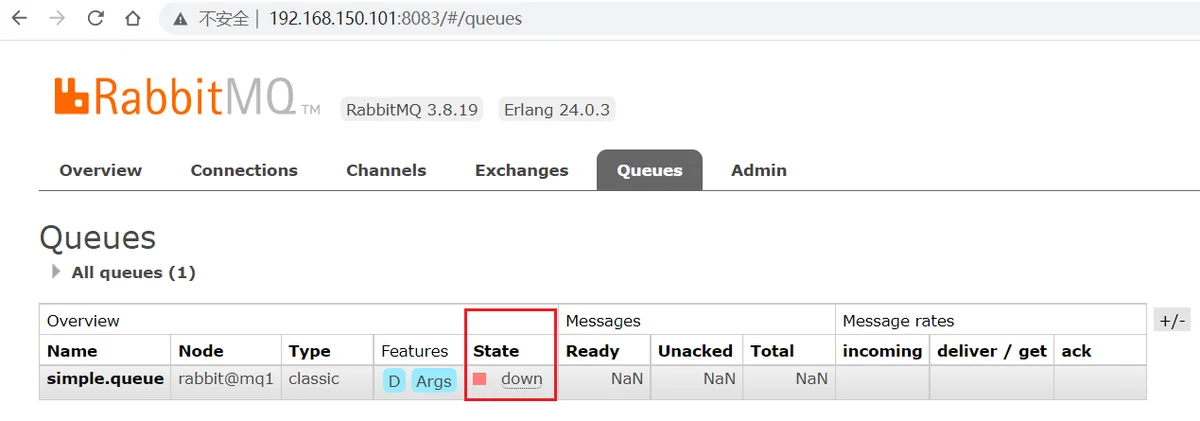The height and width of the screenshot is (421, 1200).
Task: Click the D durable feature badge
Action: [394, 381]
